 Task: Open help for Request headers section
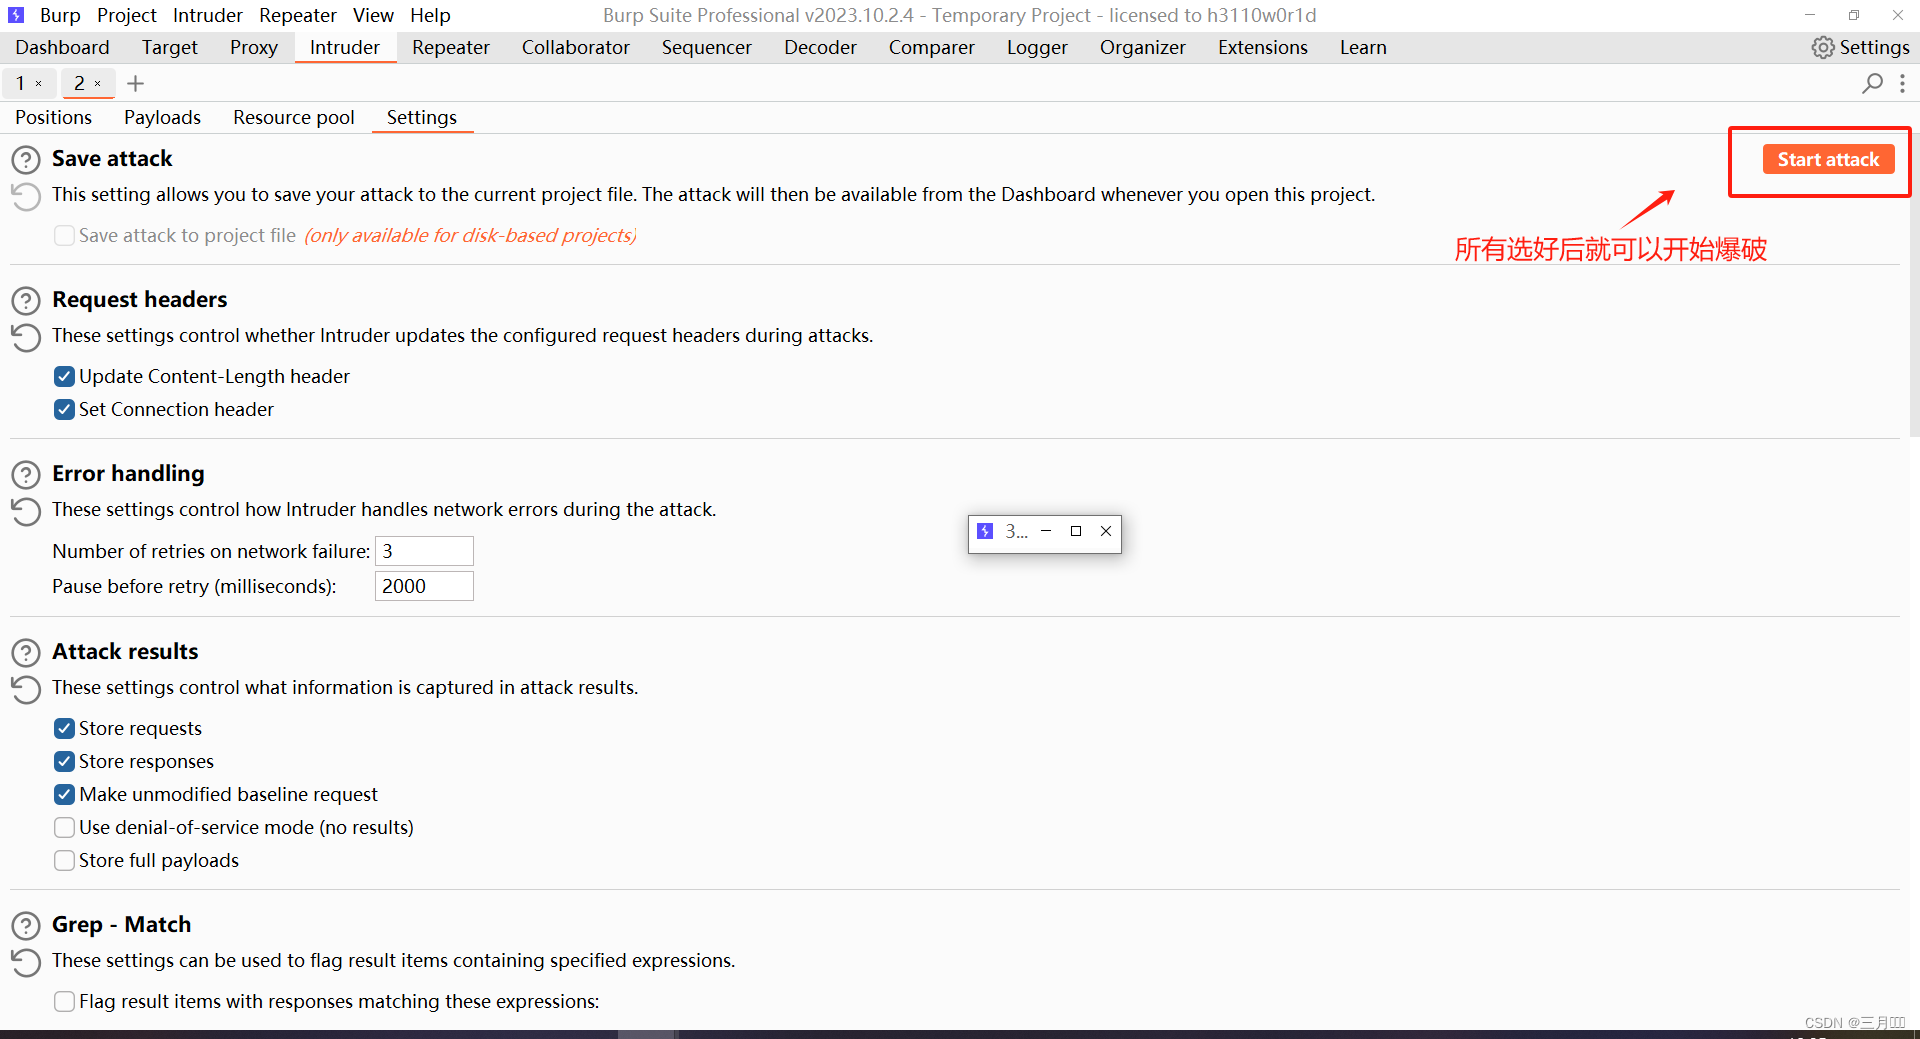(26, 301)
